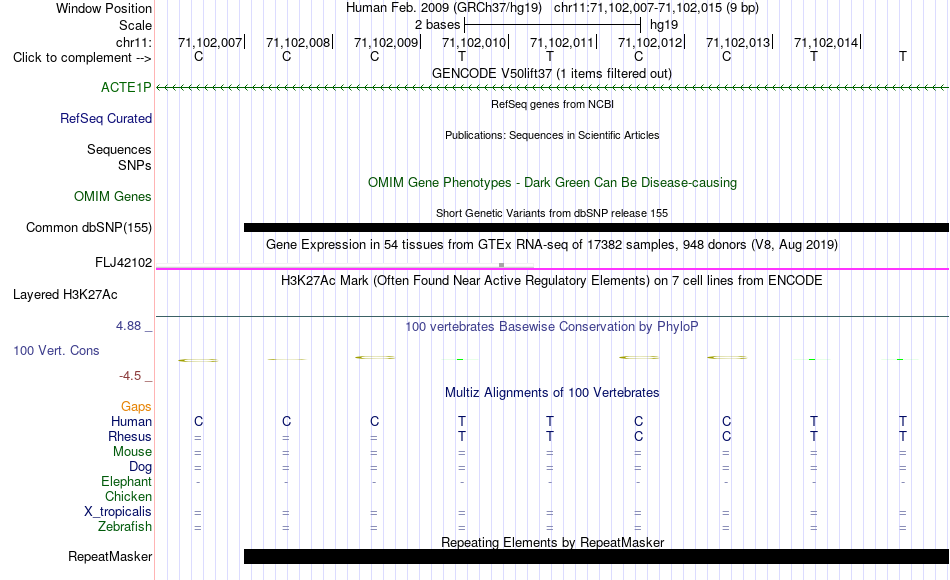The image size is (950, 580).
Task: Click the magenta FLJ42102 expression line
Action: [552, 268]
